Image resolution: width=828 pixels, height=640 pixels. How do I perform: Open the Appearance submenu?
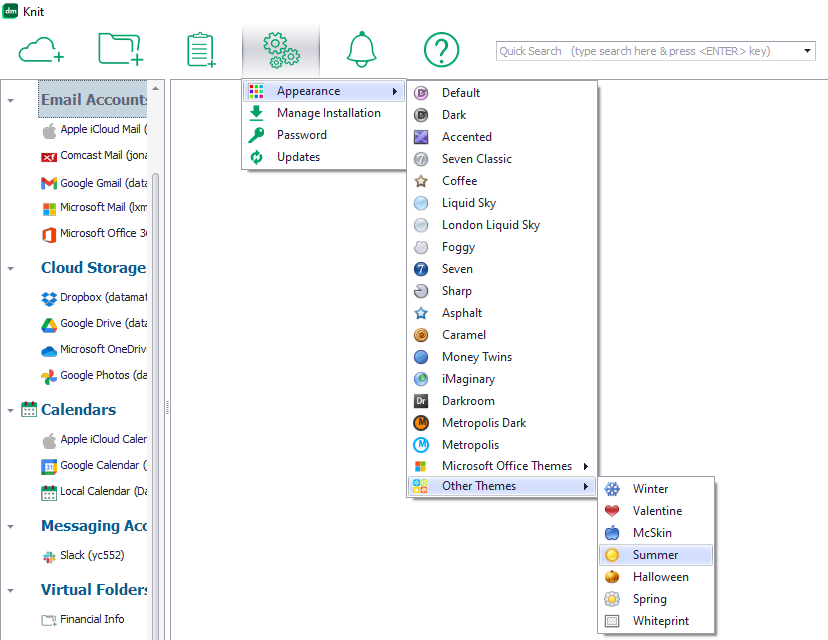click(324, 91)
